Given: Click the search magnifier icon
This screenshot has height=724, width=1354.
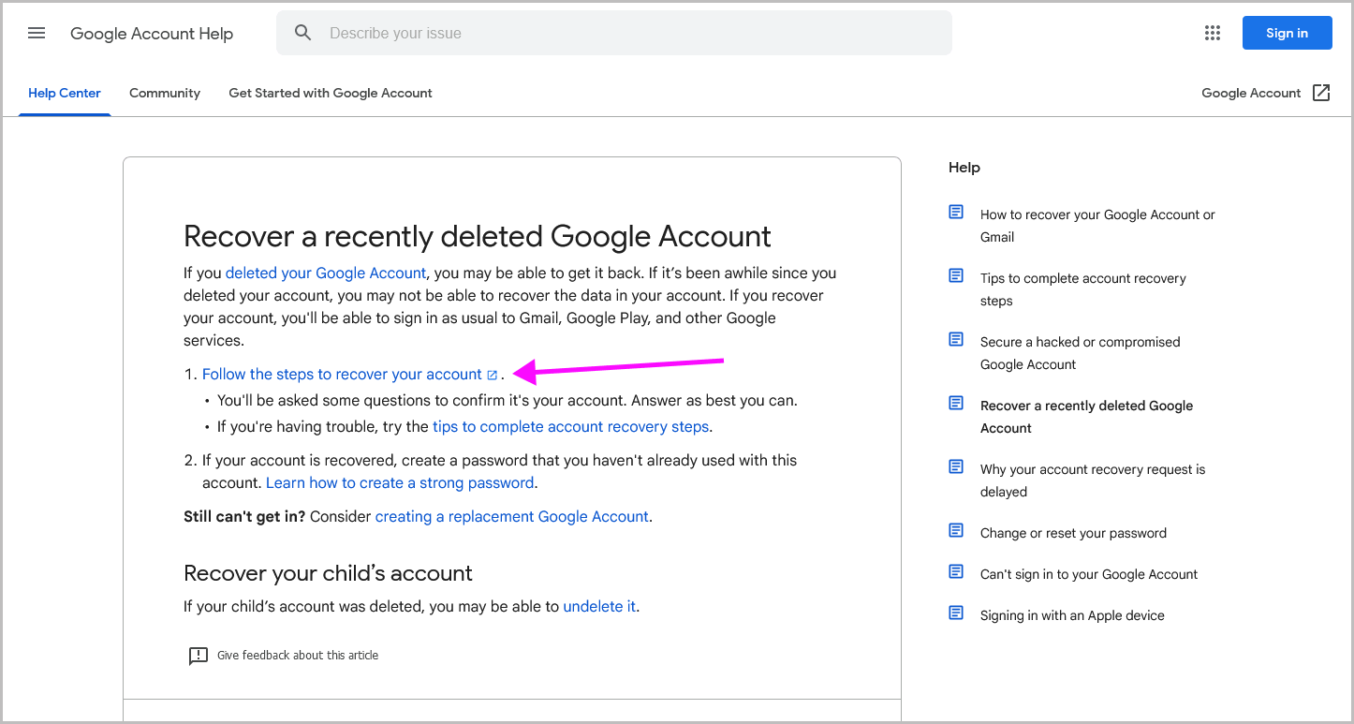Looking at the screenshot, I should 303,33.
